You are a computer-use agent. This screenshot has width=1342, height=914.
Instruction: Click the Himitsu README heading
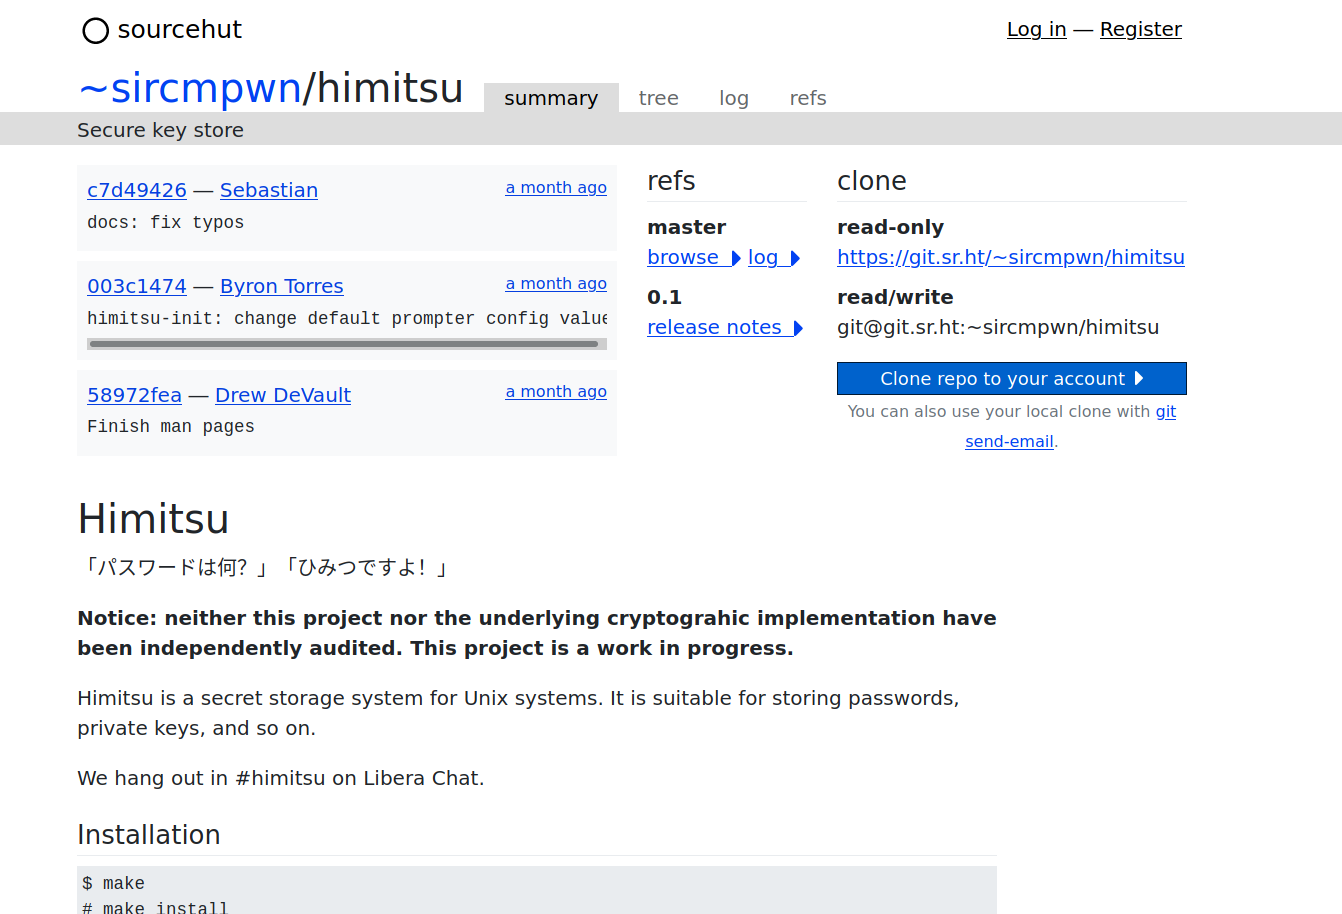coord(154,519)
